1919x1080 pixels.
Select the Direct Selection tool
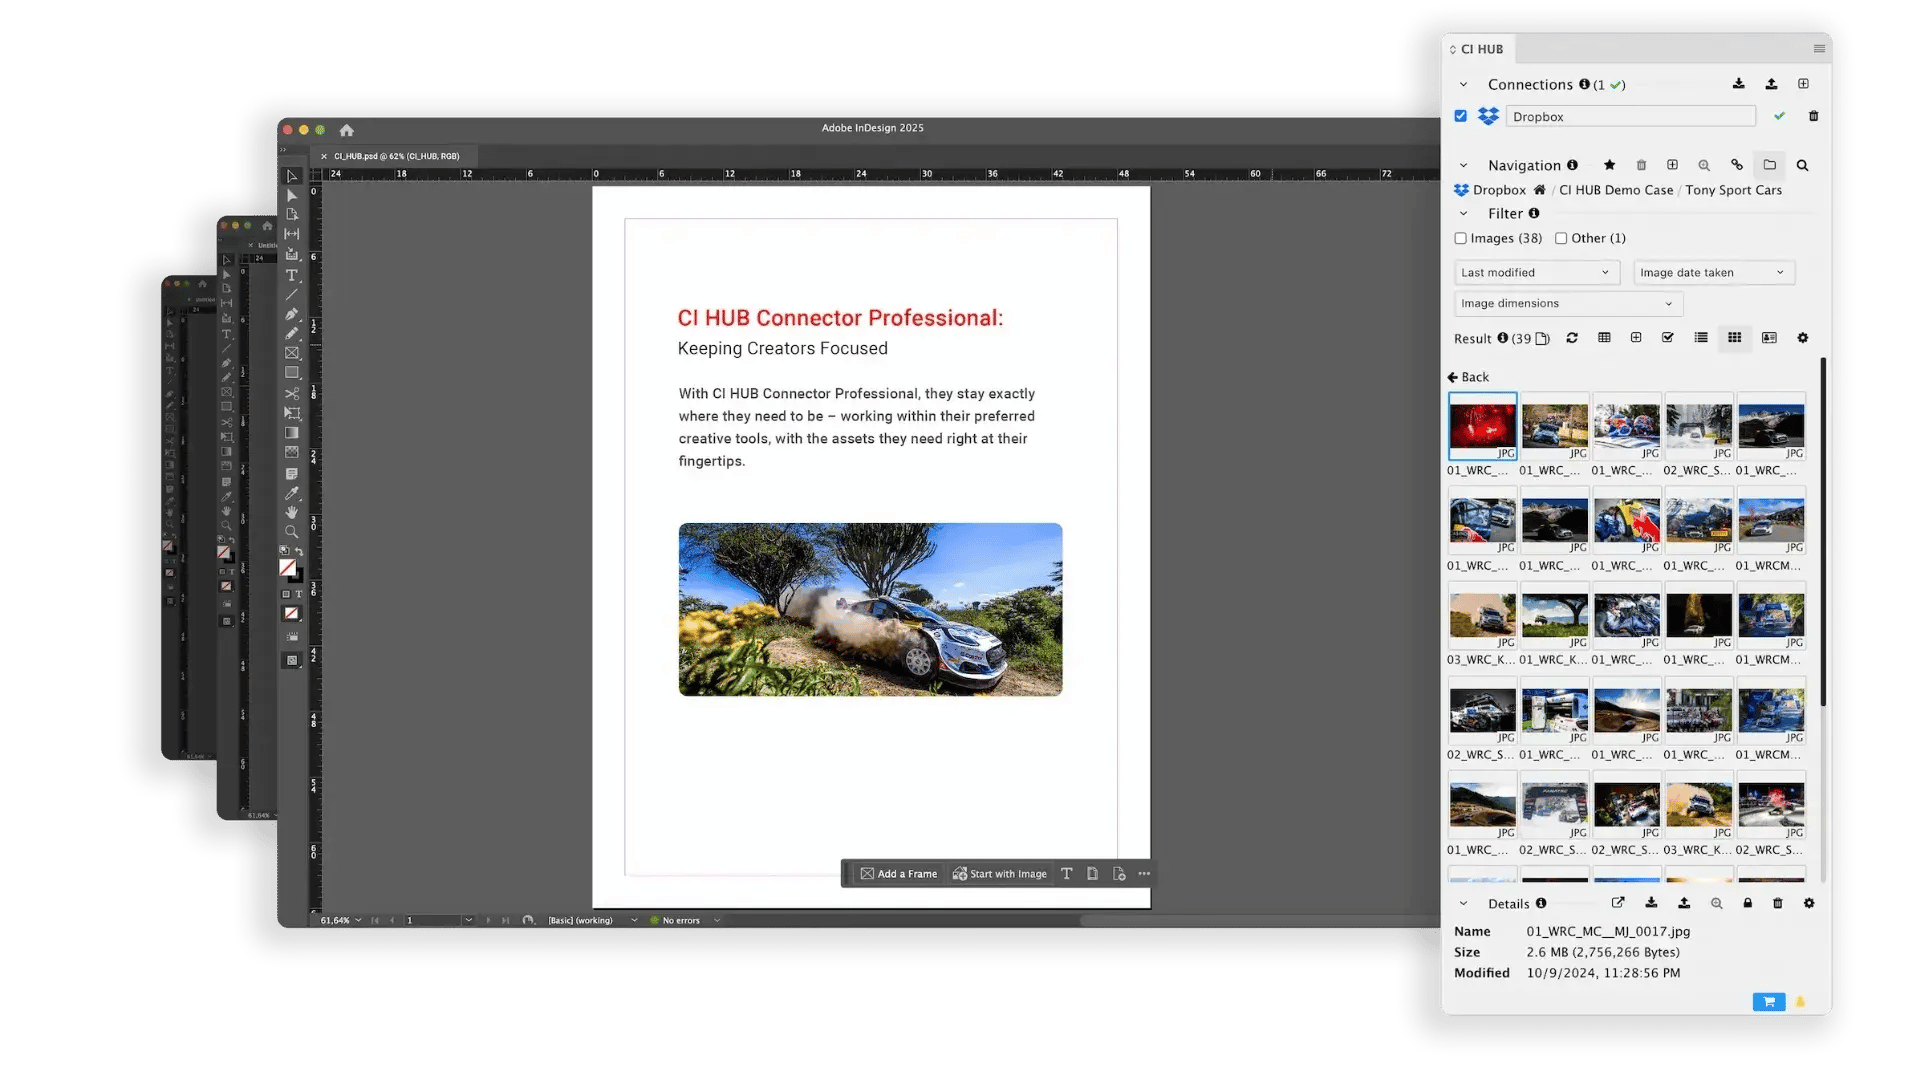tap(292, 196)
